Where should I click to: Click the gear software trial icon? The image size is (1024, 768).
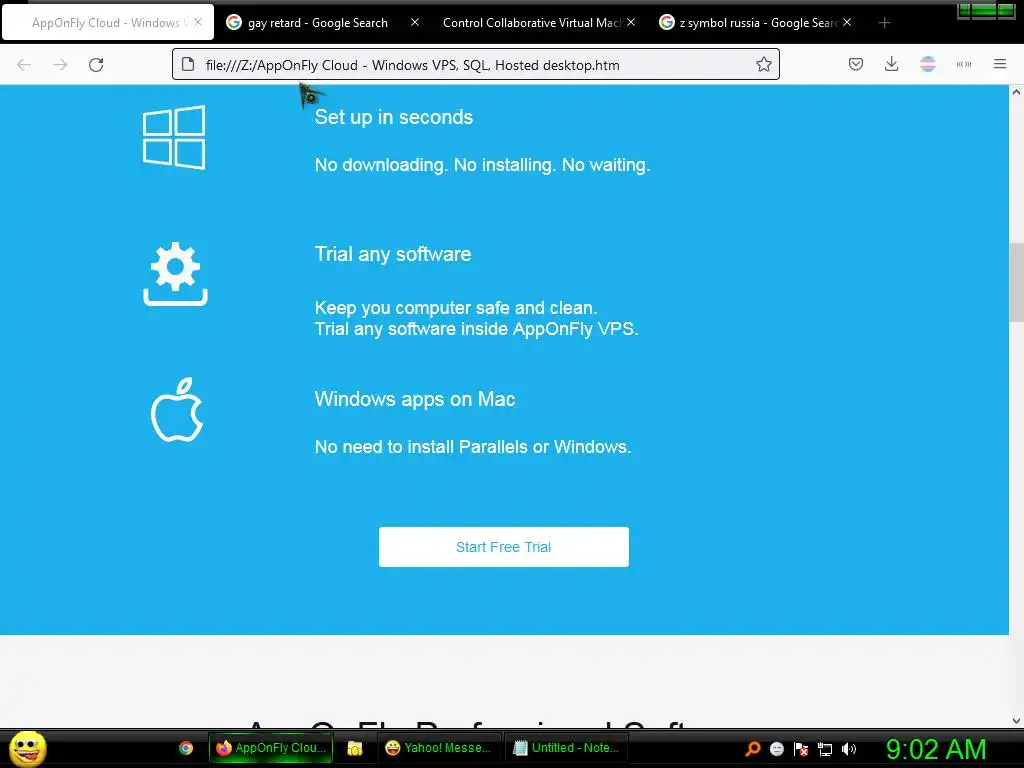coord(175,274)
